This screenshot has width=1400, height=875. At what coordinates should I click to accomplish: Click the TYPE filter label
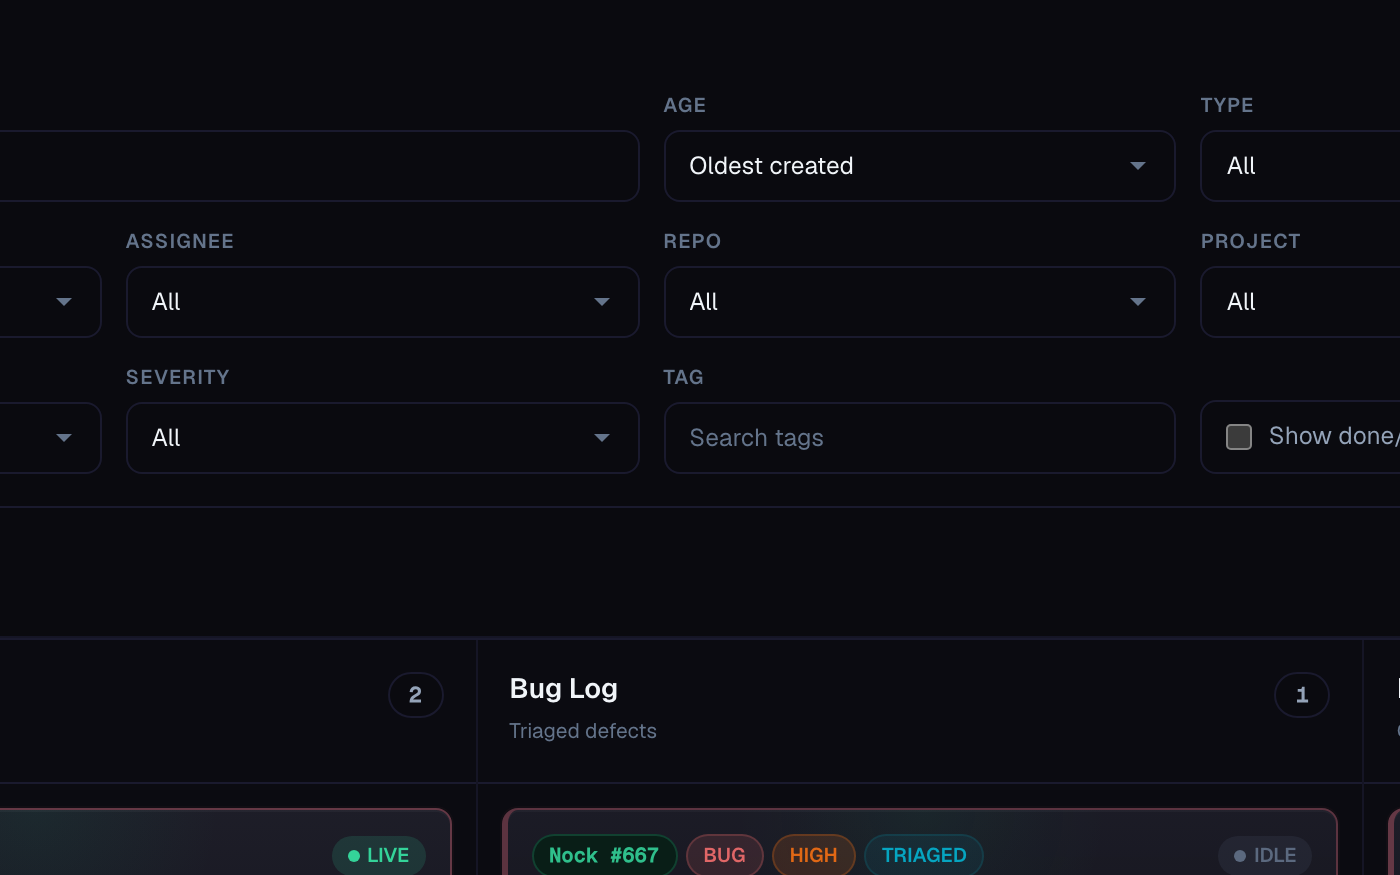[x=1227, y=105]
